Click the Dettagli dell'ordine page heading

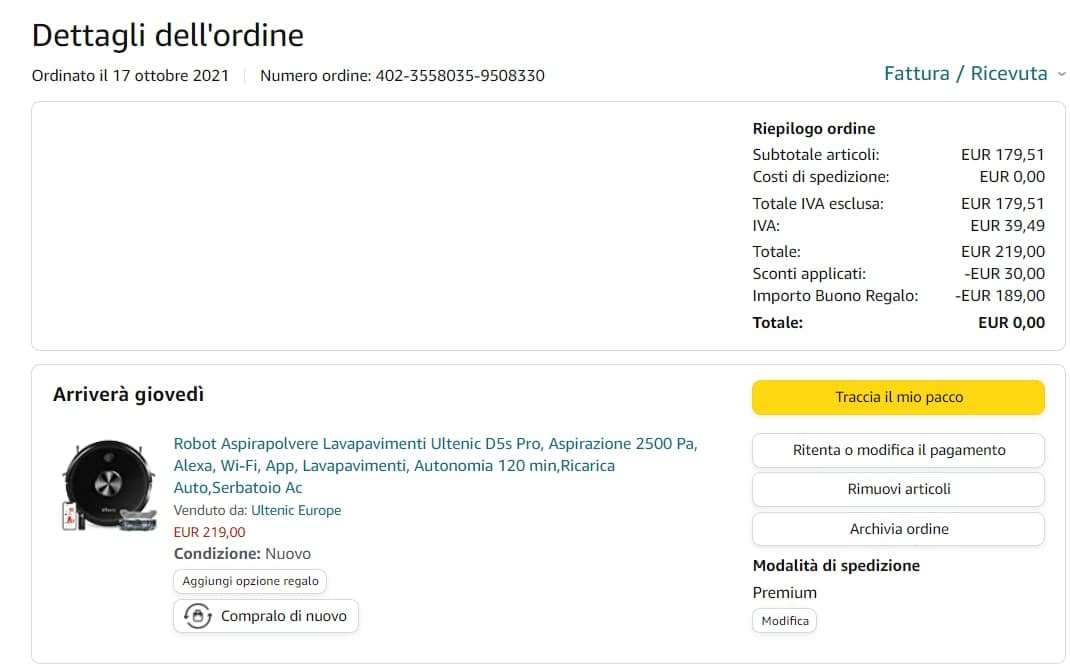coord(168,35)
